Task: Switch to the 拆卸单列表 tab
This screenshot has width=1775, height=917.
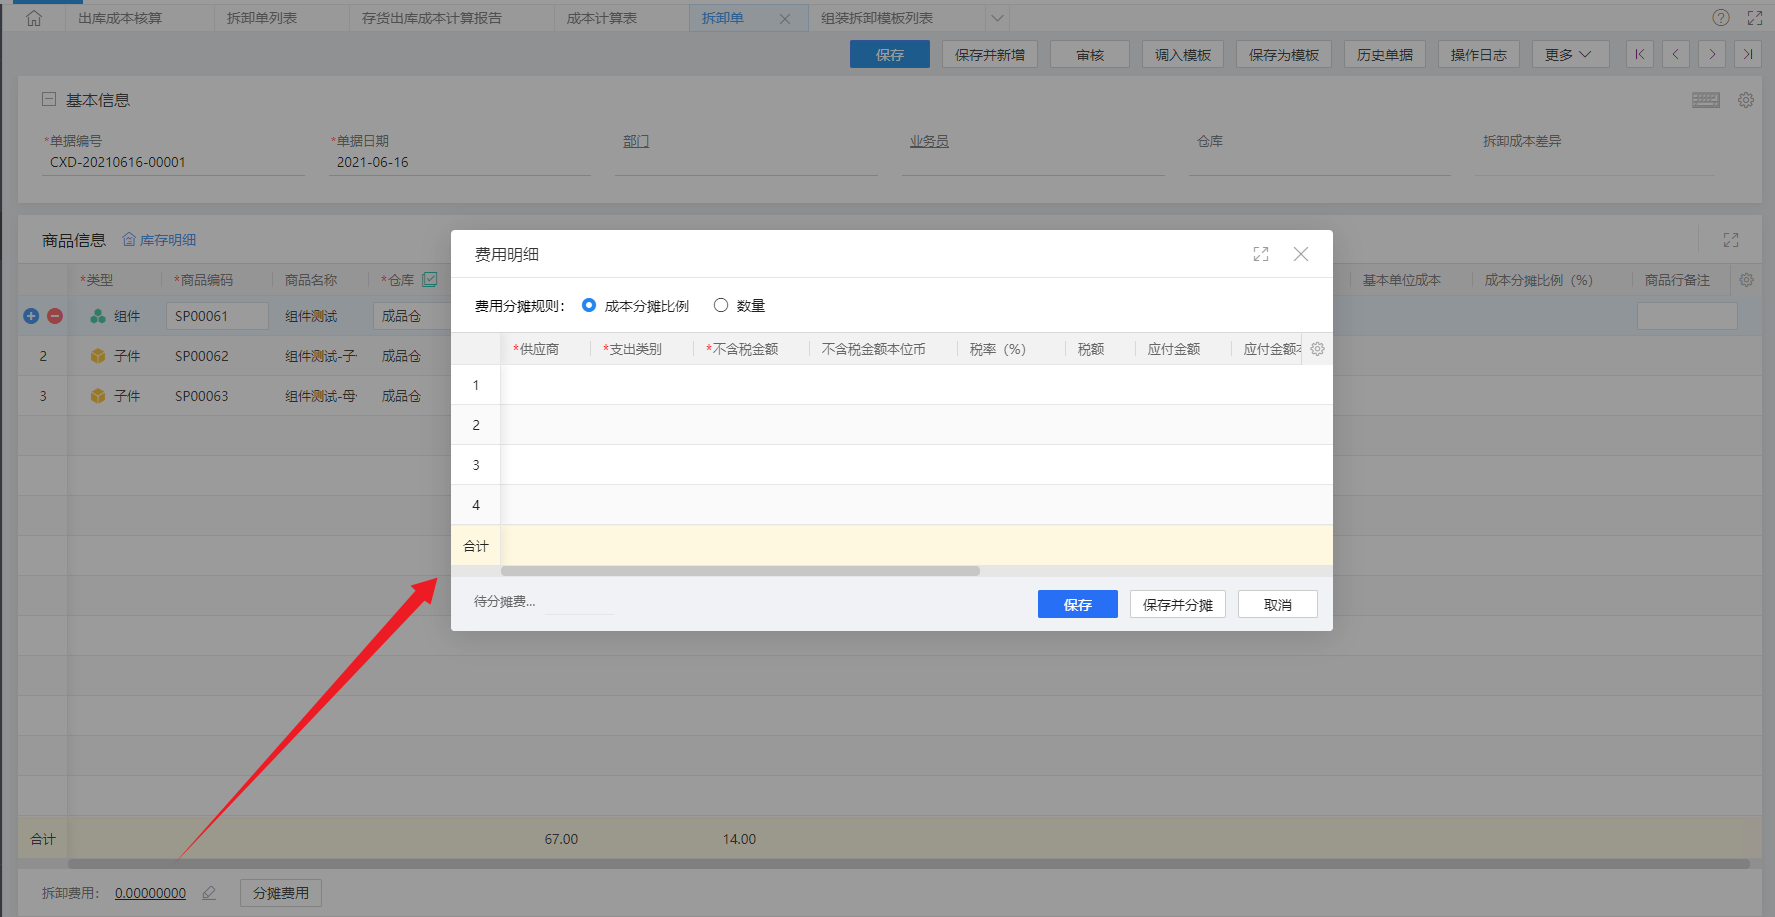Action: coord(261,18)
